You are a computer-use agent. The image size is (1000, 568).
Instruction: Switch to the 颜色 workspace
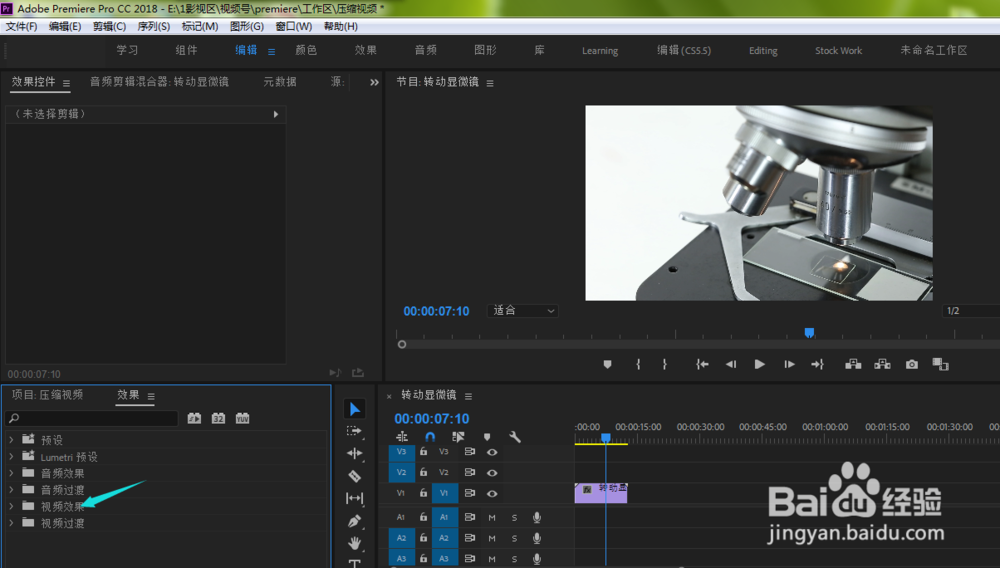(305, 50)
